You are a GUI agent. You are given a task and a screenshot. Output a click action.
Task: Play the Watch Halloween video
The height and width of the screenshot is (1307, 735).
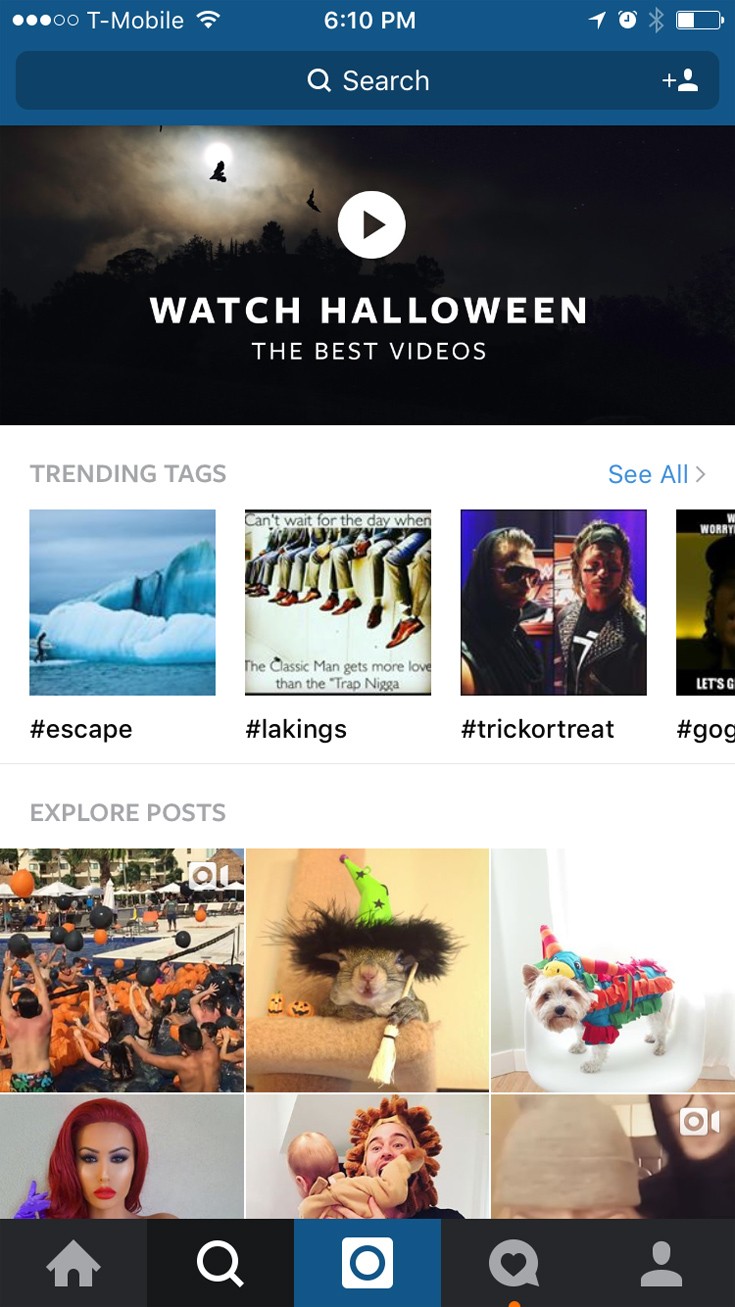(x=371, y=225)
